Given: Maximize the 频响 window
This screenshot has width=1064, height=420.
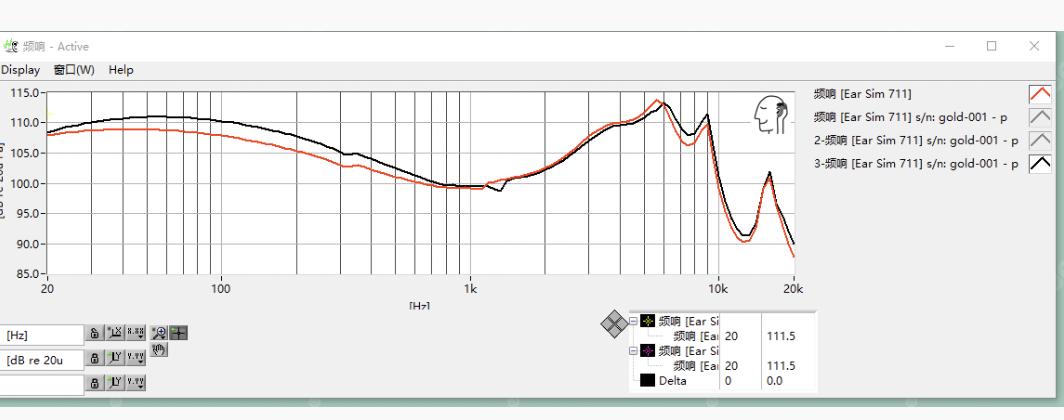Looking at the screenshot, I should coord(991,46).
